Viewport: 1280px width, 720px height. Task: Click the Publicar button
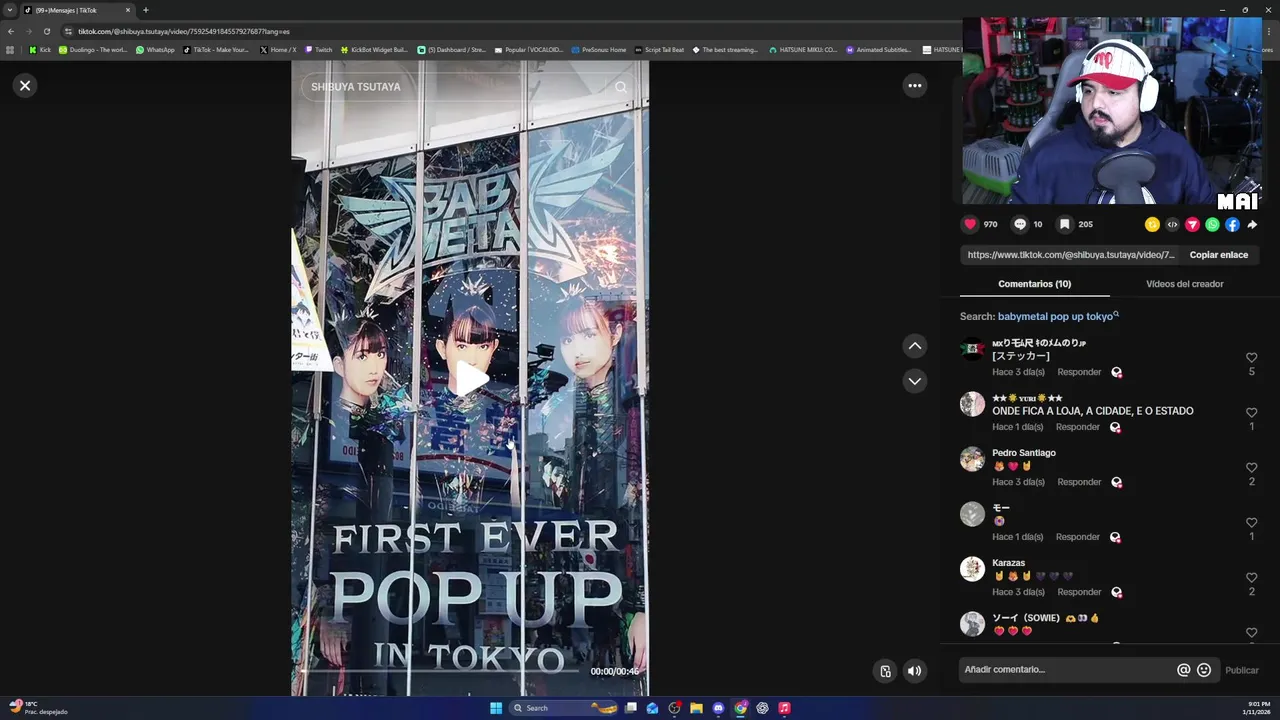tap(1242, 670)
